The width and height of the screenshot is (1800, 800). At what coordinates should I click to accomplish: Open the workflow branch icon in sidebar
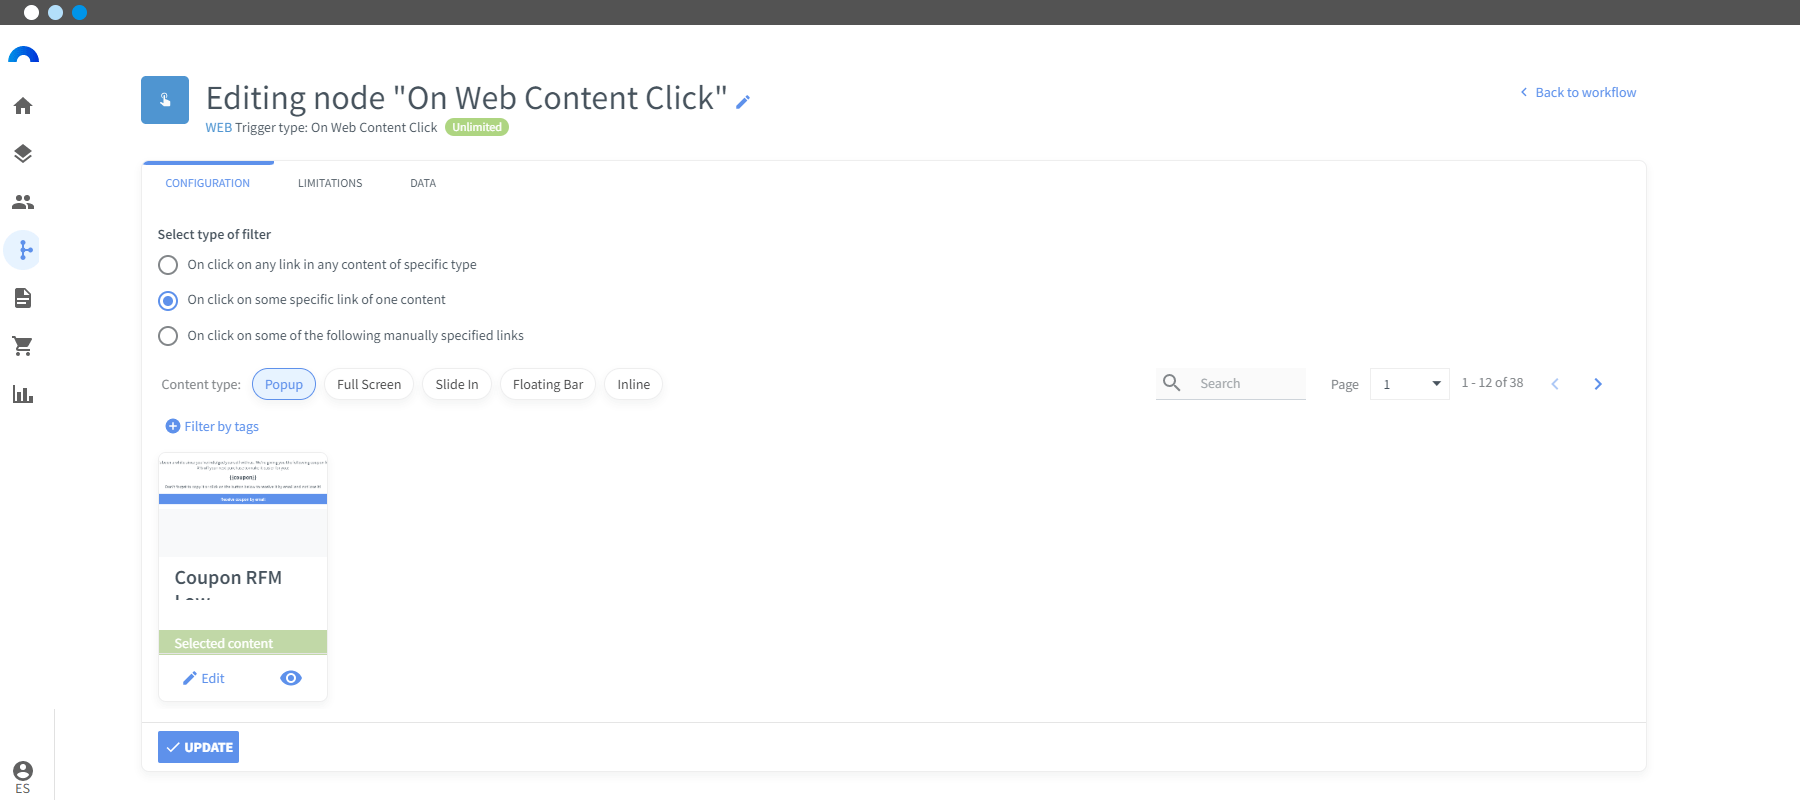point(23,250)
